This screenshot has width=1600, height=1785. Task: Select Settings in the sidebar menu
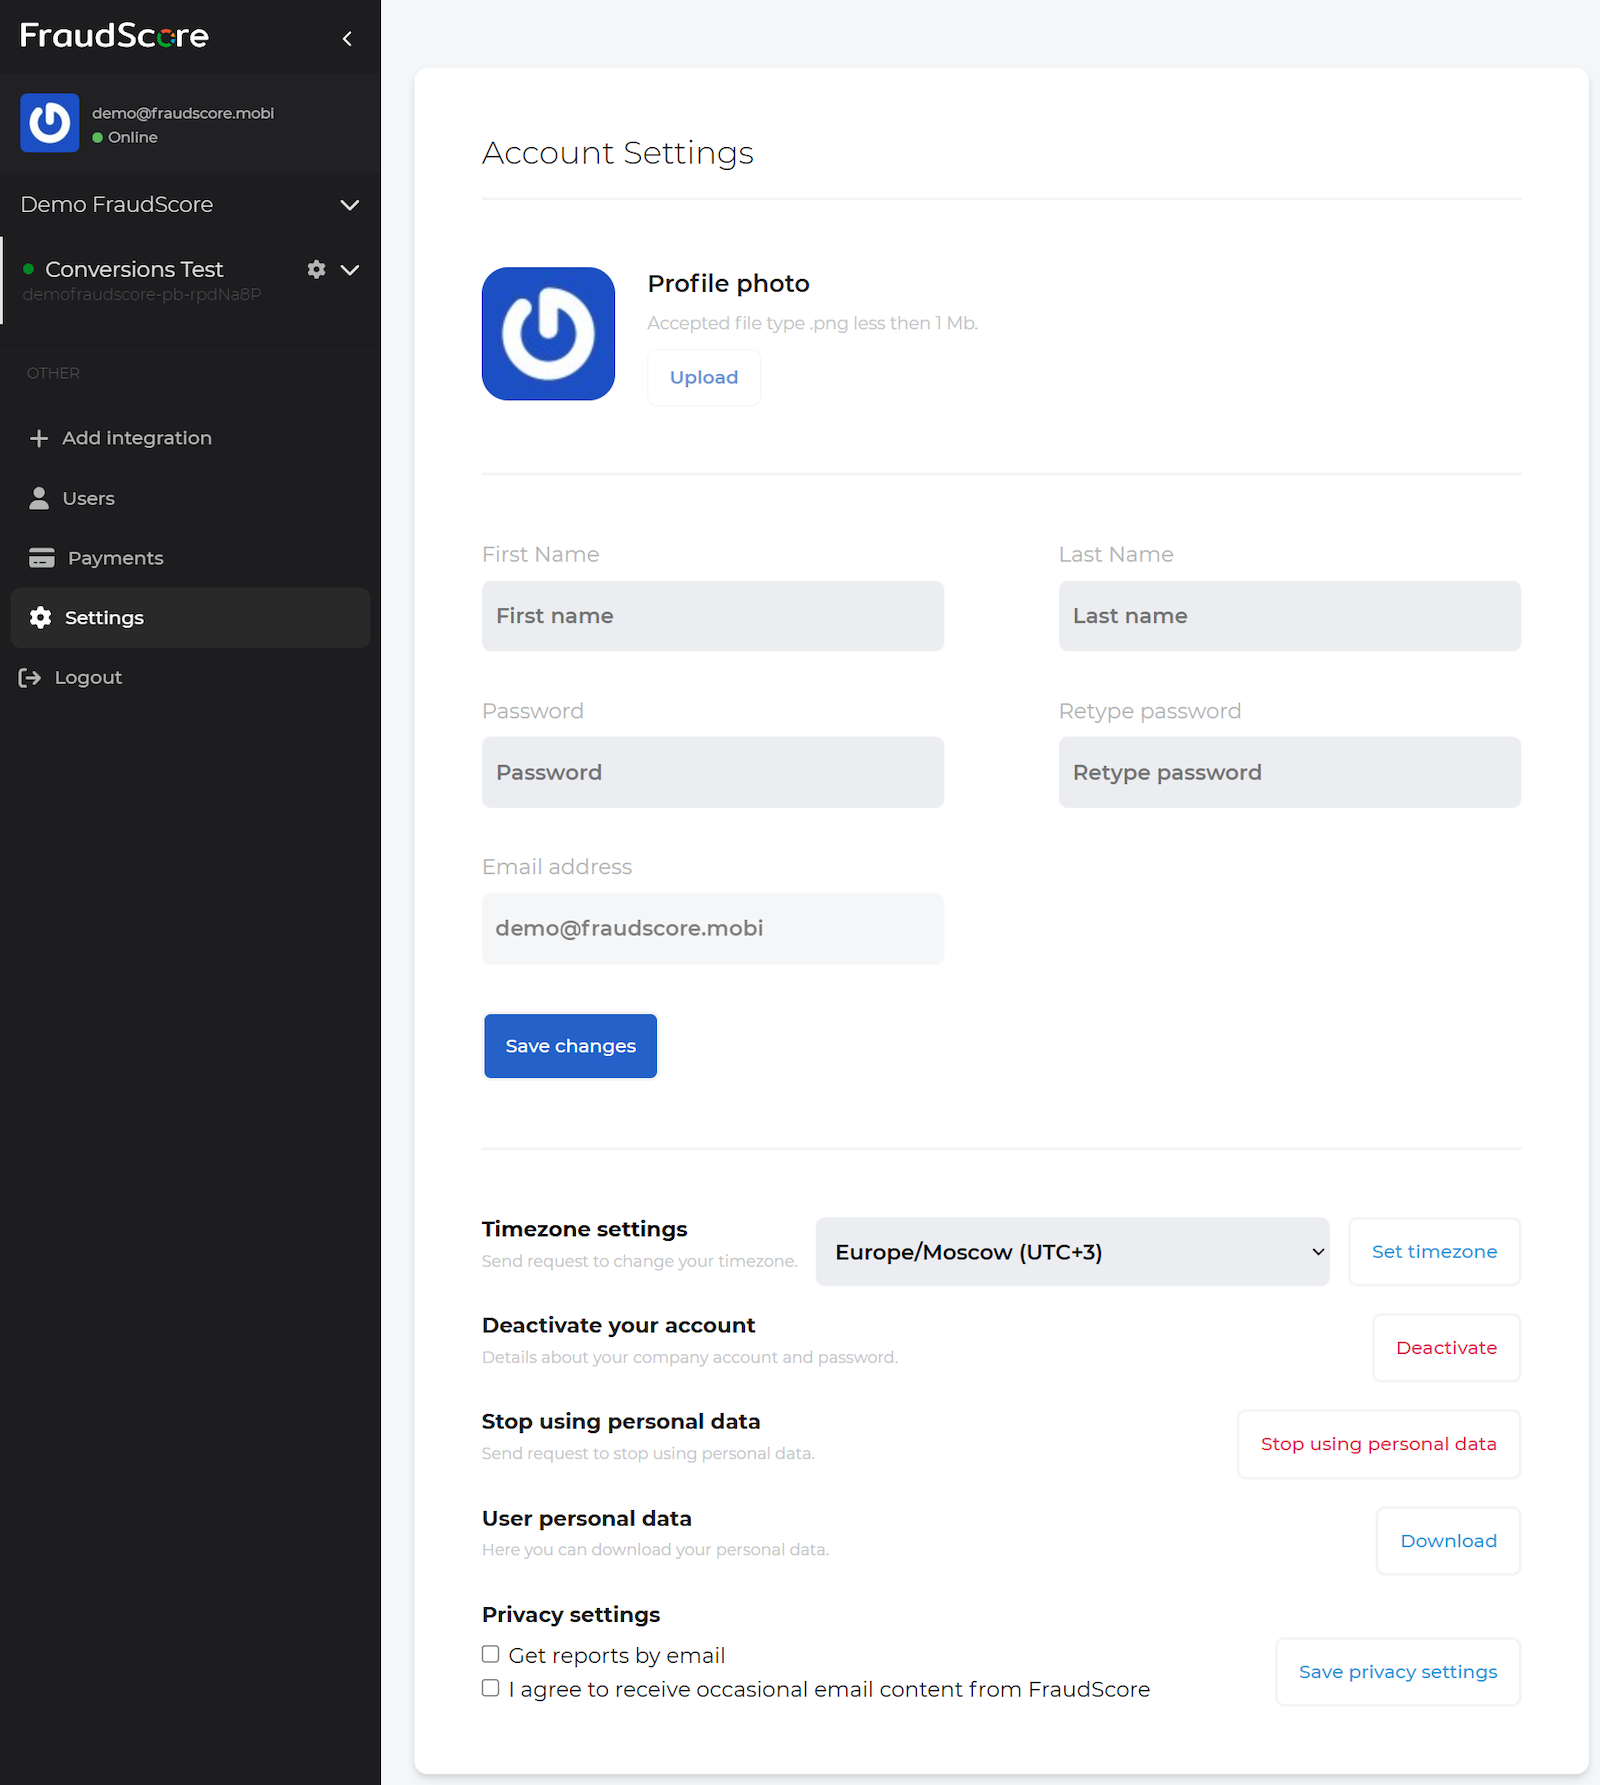190,618
